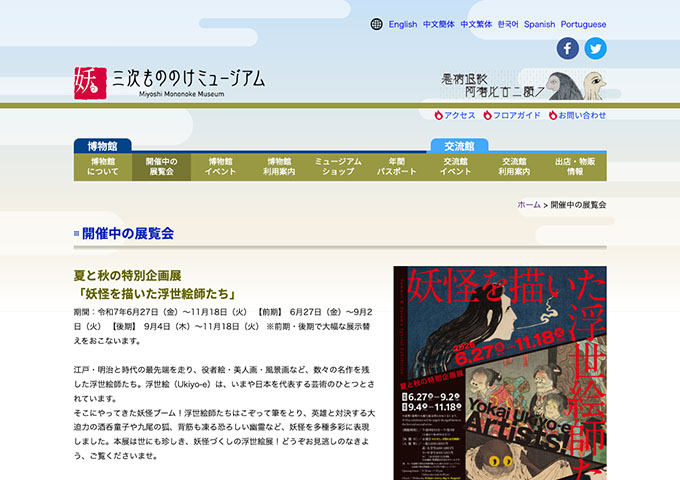Click 開催中の展覧会 breadcrumb text
Screen dimensions: 680x480
[x=578, y=205]
